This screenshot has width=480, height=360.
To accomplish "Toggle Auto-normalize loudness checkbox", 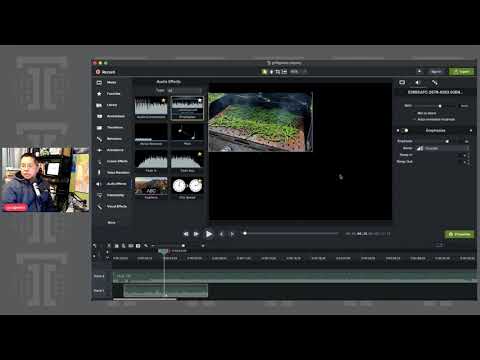I will point(414,119).
